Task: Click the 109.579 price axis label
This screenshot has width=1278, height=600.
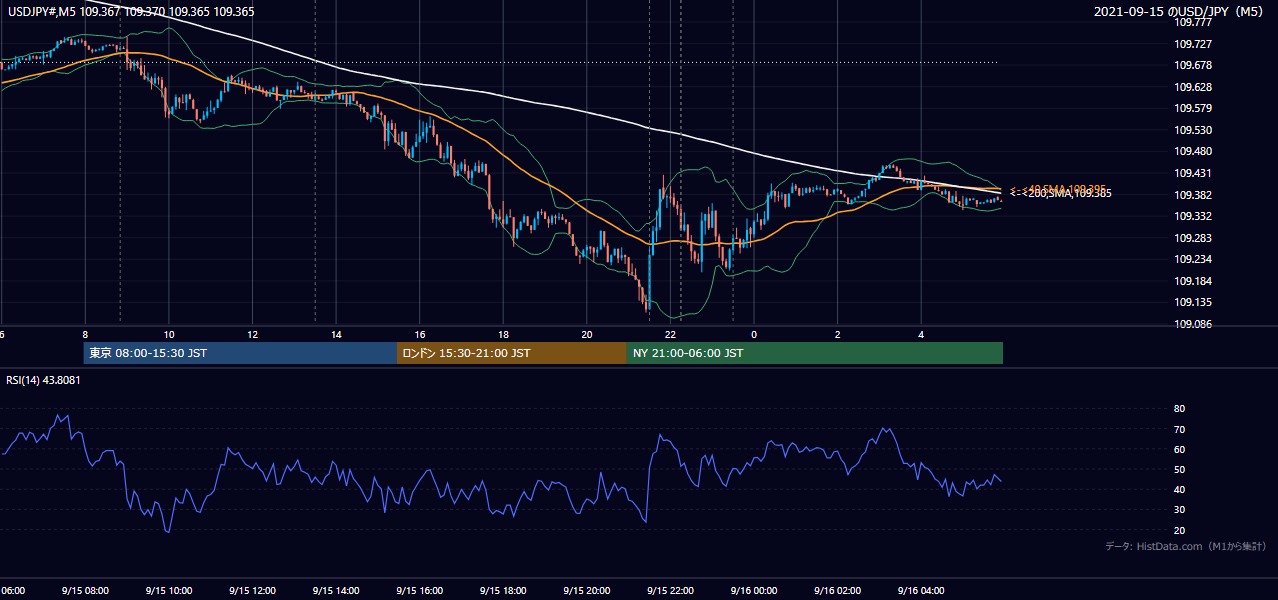Action: pyautogui.click(x=1193, y=108)
